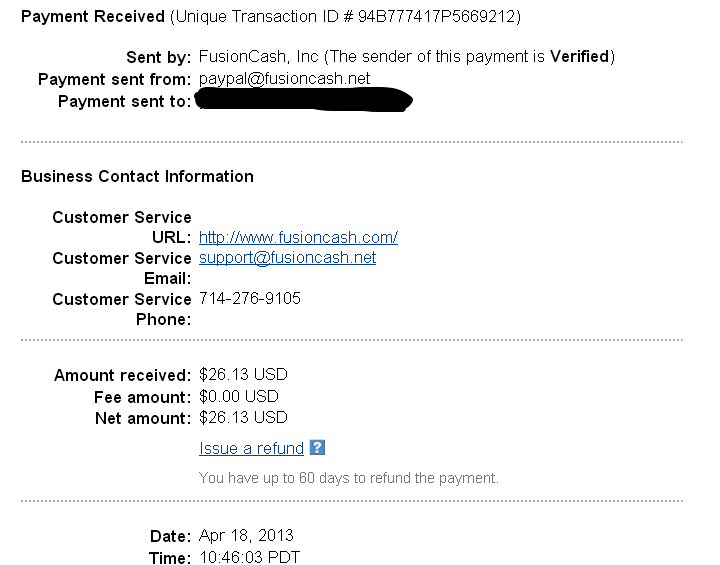Click the date Apr 18, 2013
The width and height of the screenshot is (720, 565).
(x=246, y=536)
